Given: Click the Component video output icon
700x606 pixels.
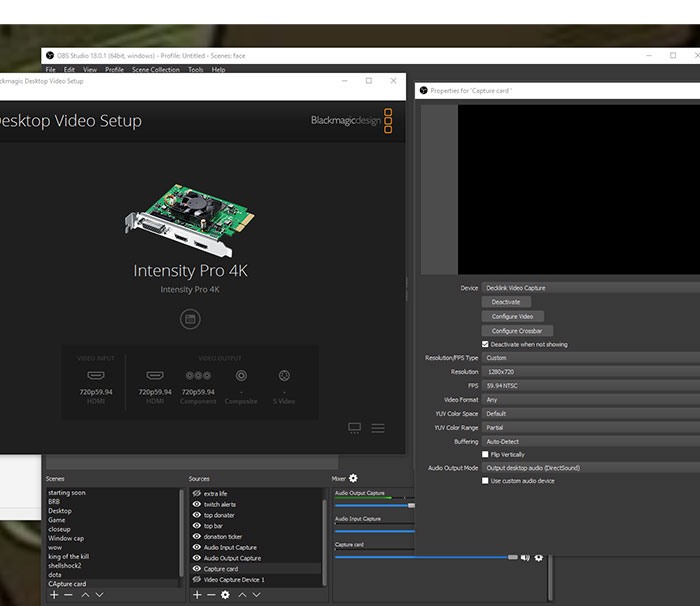Looking at the screenshot, I should [x=198, y=376].
